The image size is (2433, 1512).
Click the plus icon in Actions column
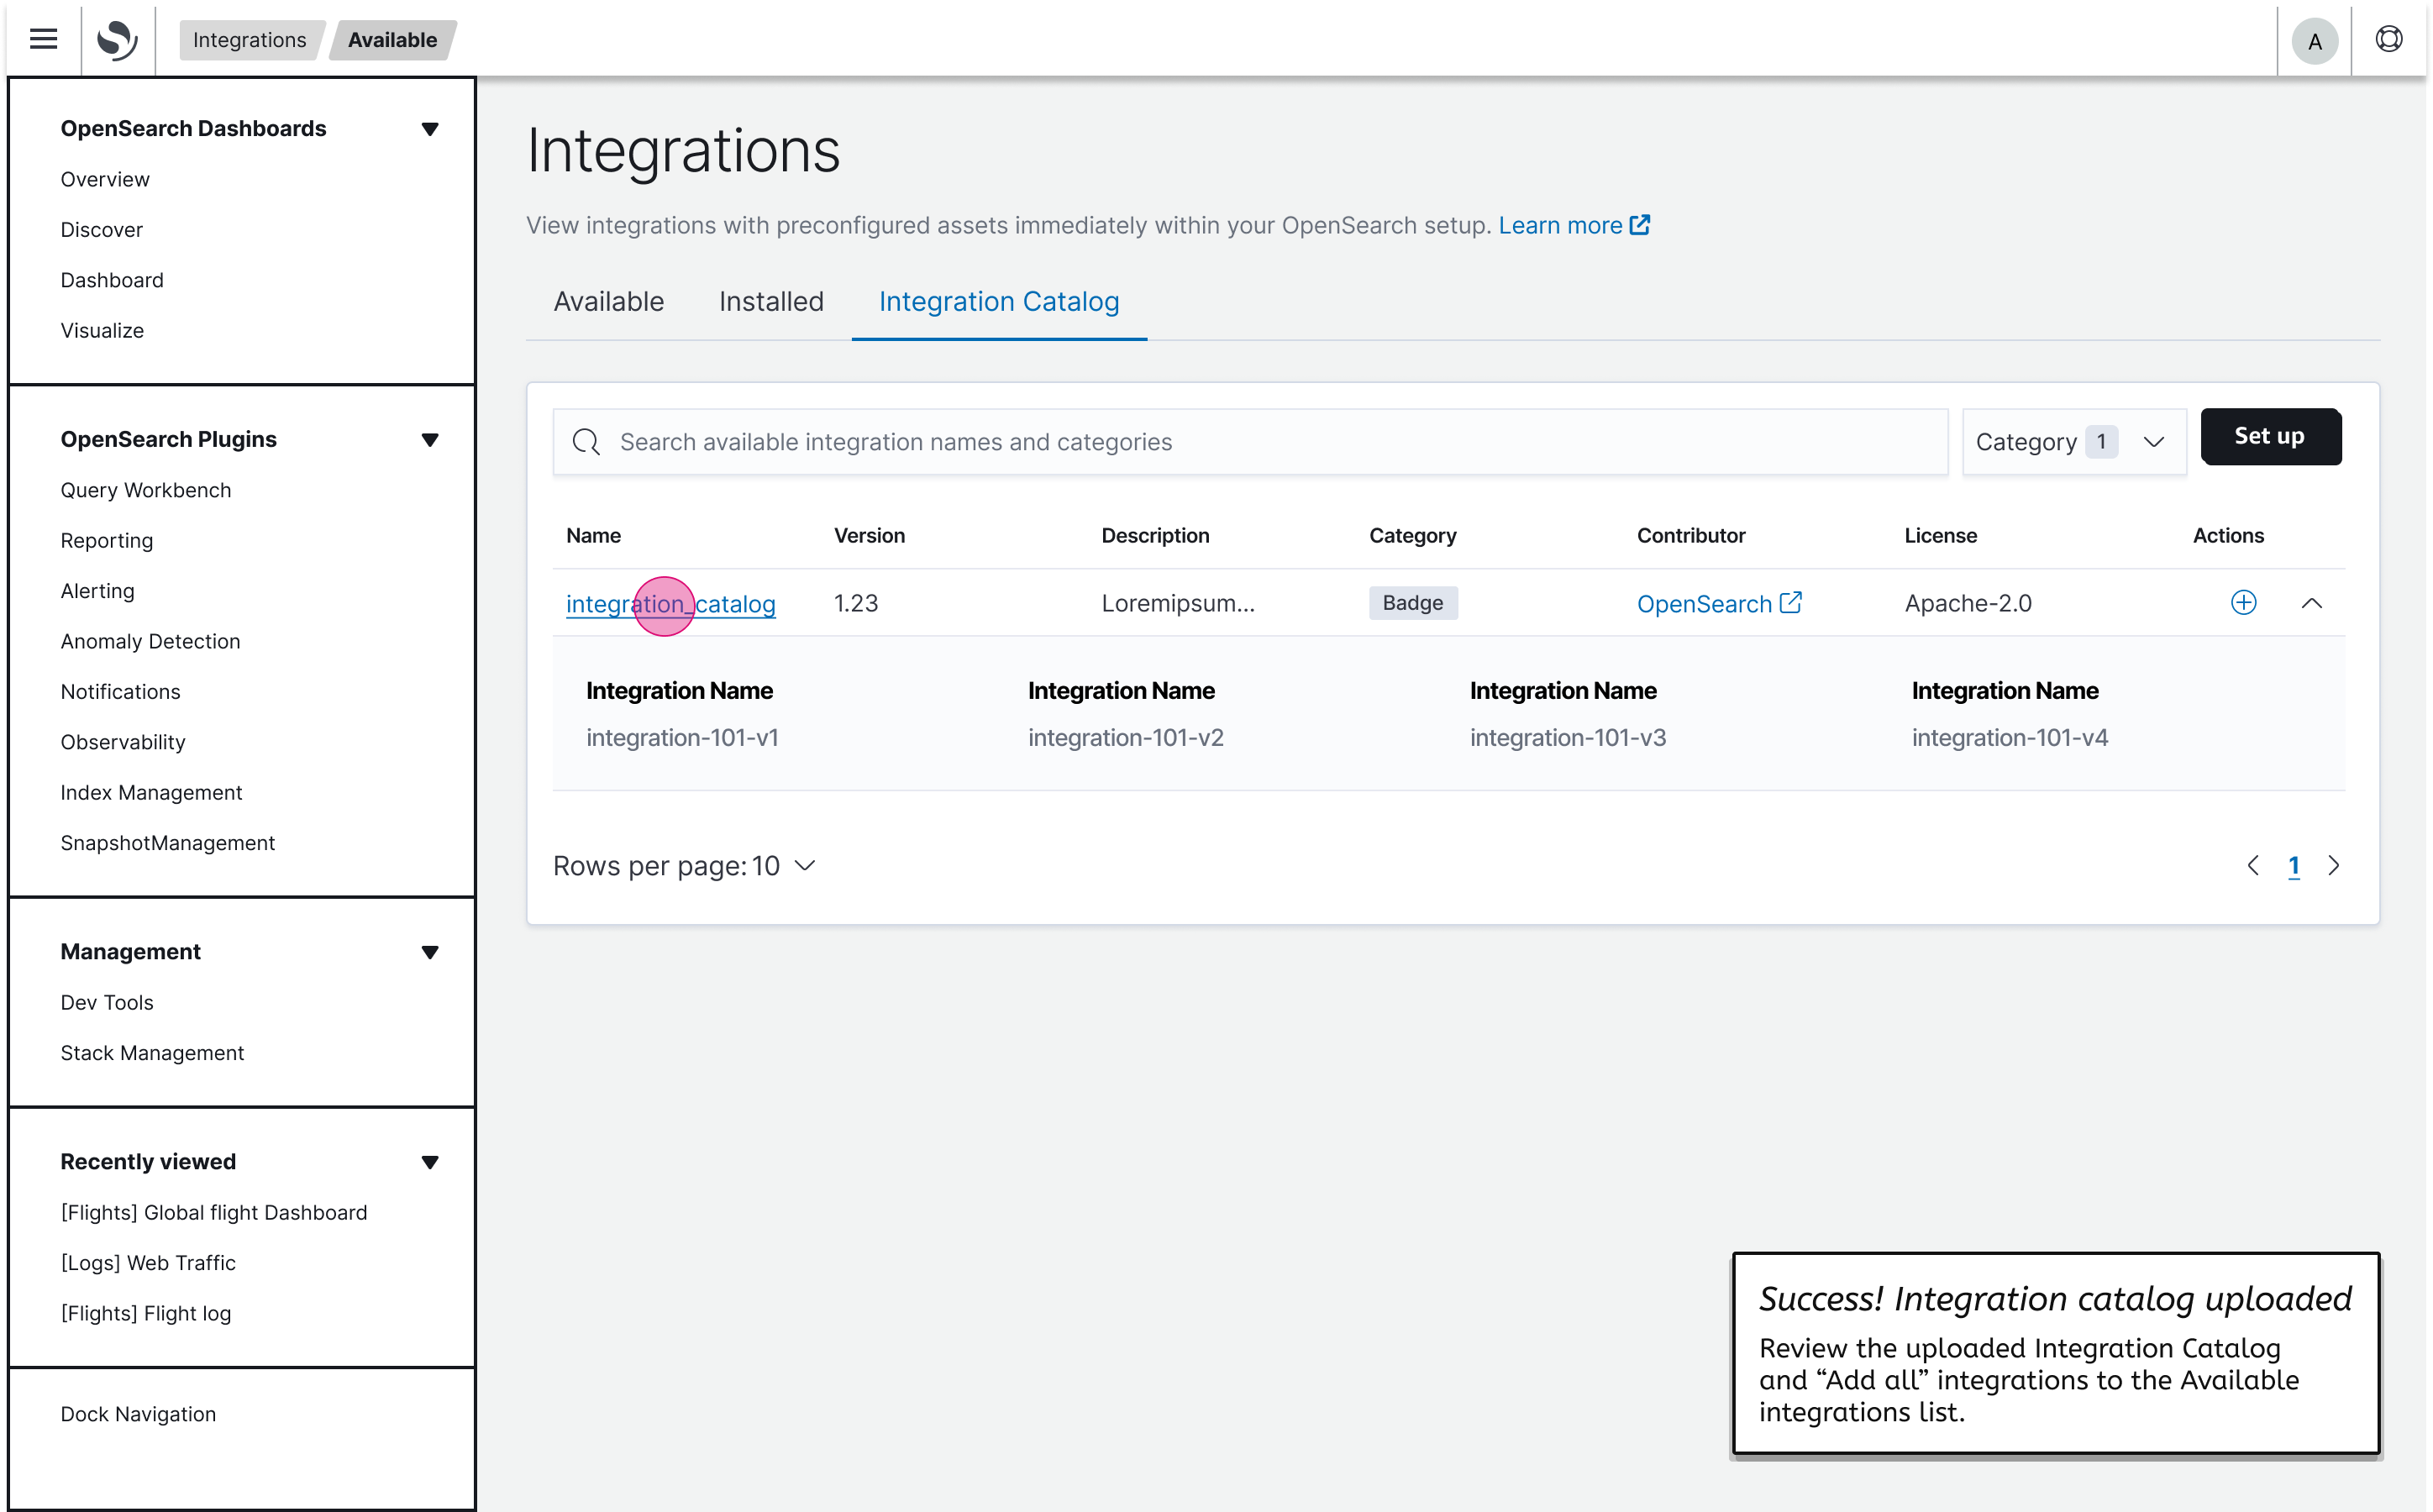(2243, 603)
